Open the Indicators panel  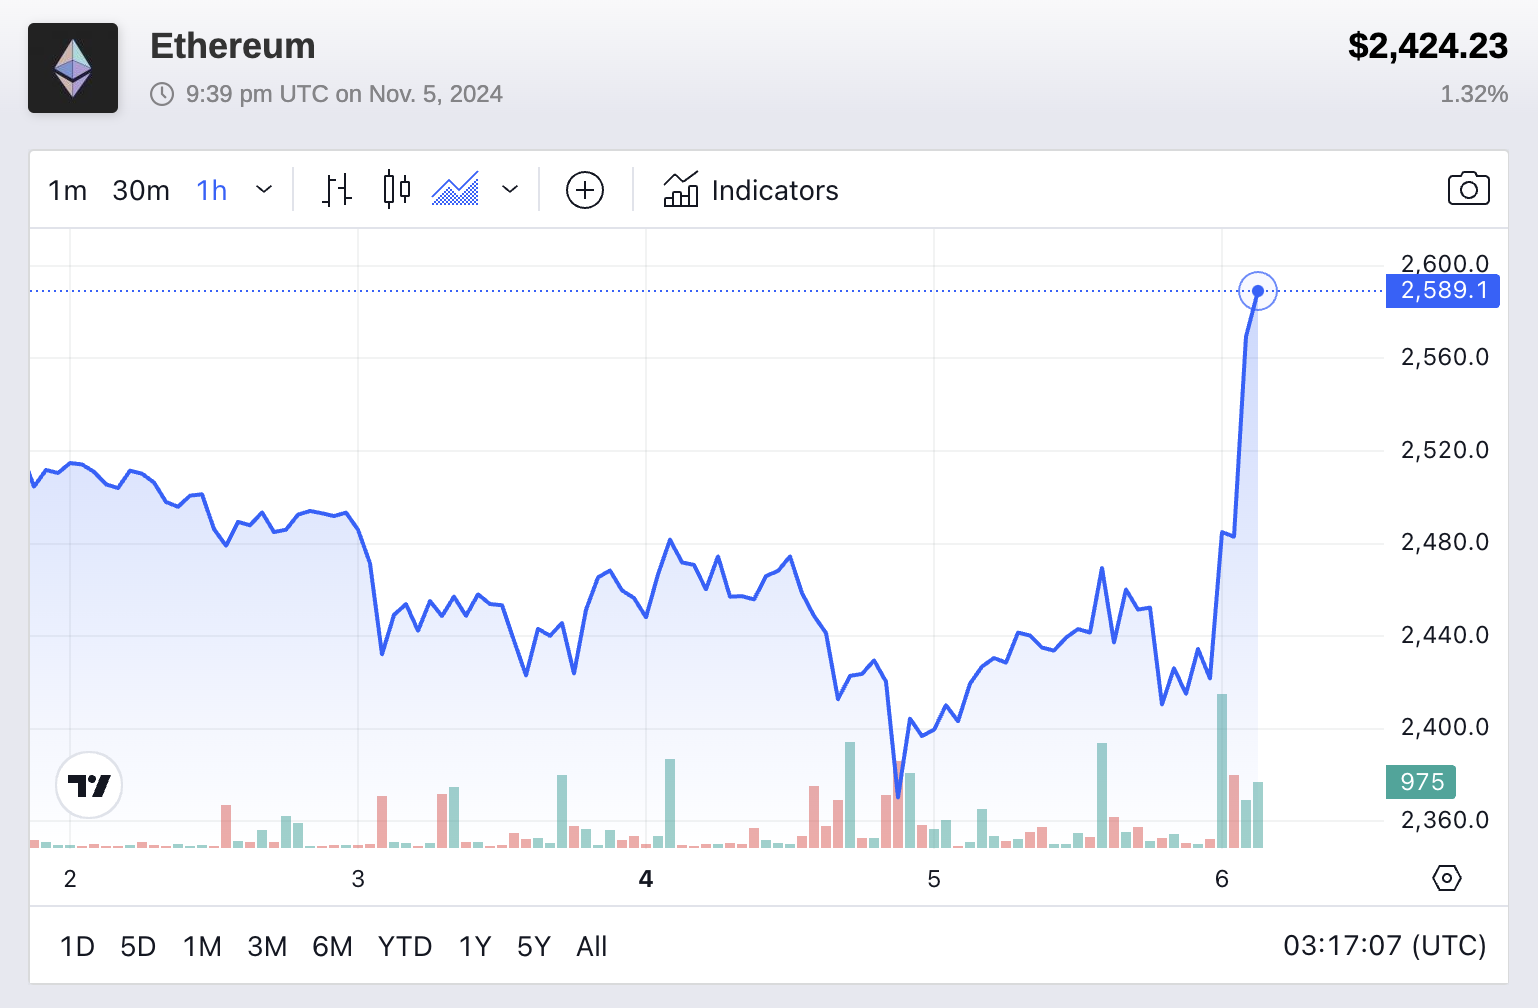coord(749,190)
